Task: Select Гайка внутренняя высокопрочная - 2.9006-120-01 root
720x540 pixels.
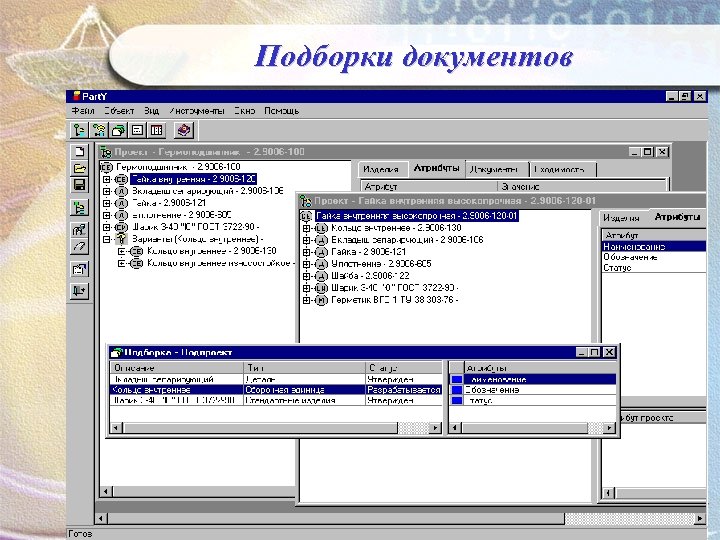Action: pos(417,216)
